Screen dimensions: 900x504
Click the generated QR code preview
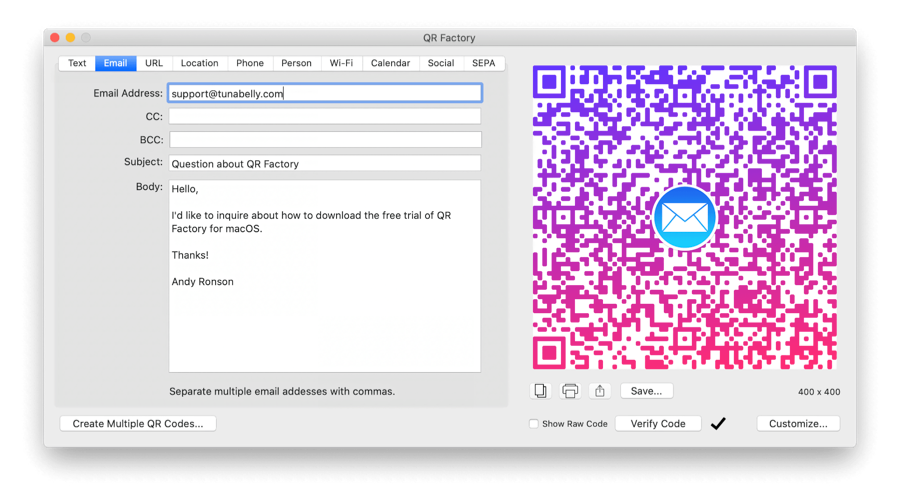[684, 217]
